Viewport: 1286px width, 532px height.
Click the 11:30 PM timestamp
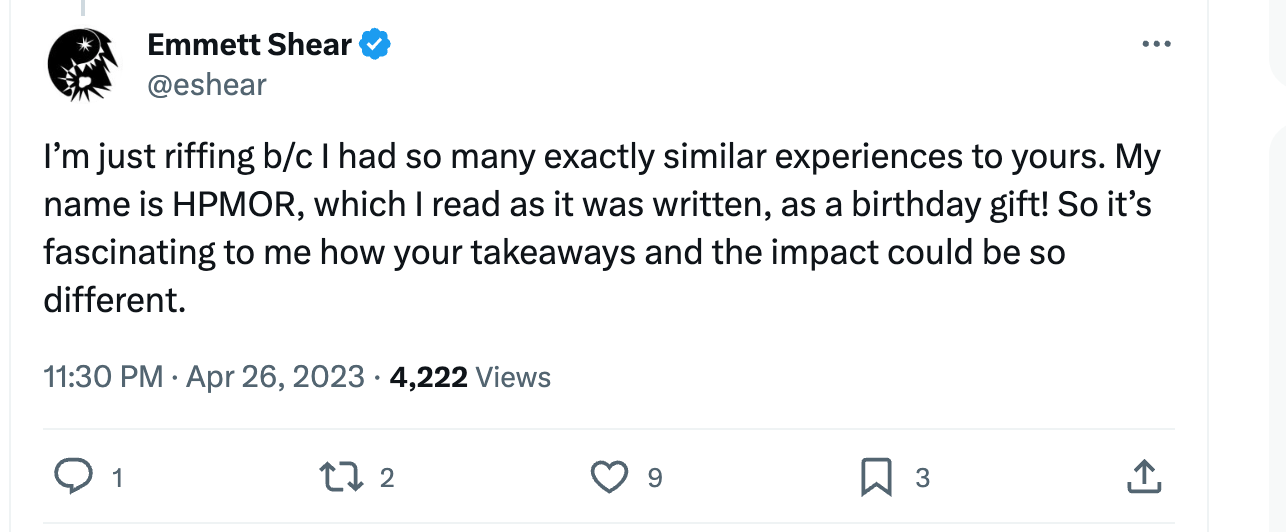[102, 377]
